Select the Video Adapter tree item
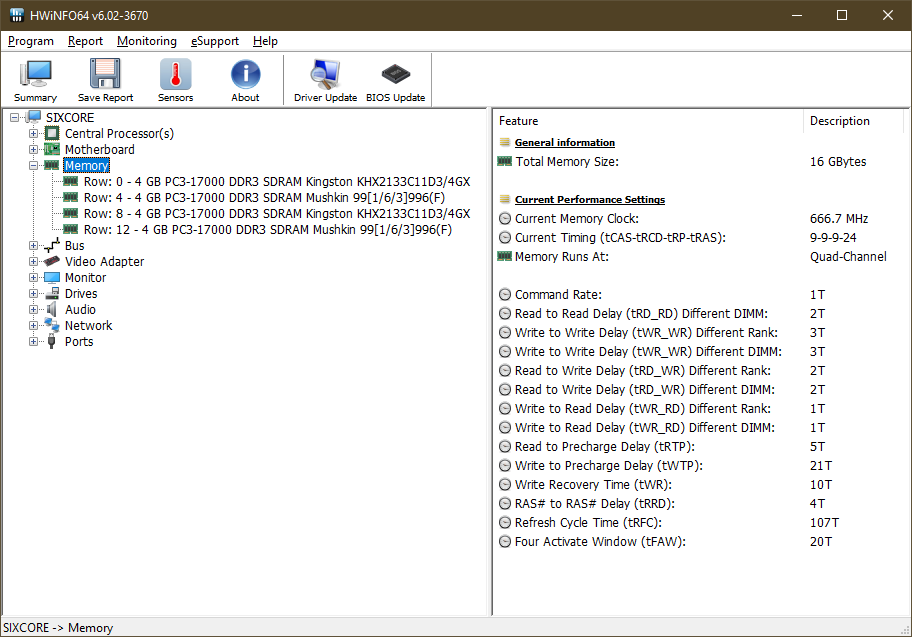Viewport: 912px width, 637px height. (105, 261)
